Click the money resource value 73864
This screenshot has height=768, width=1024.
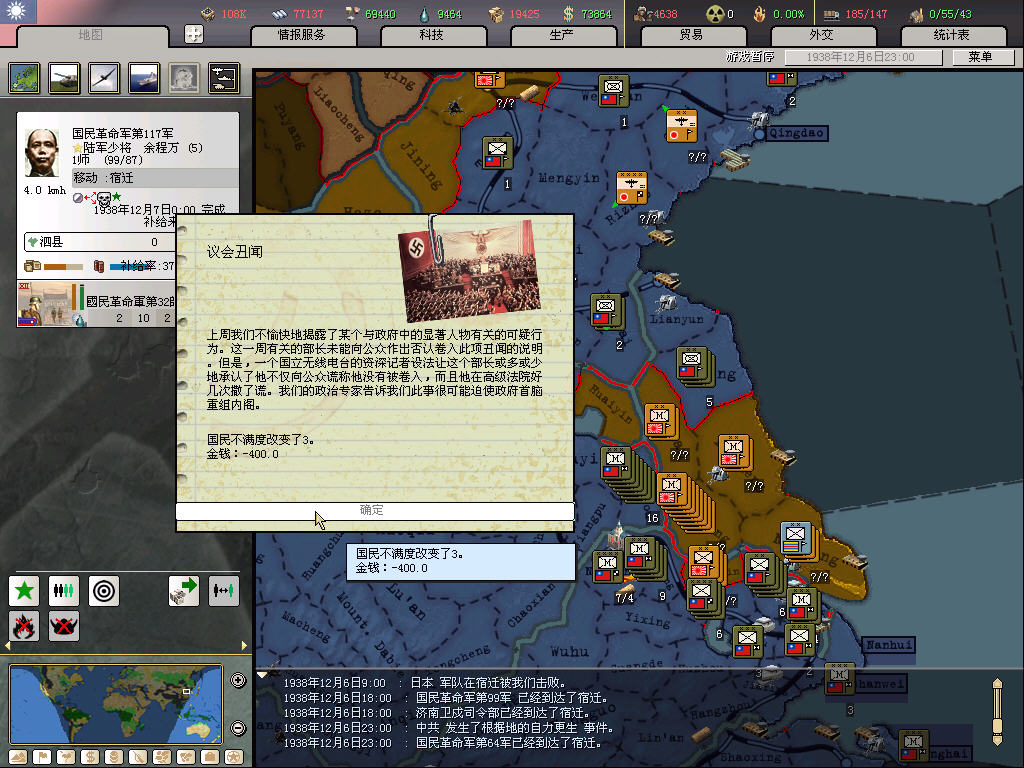(x=596, y=14)
